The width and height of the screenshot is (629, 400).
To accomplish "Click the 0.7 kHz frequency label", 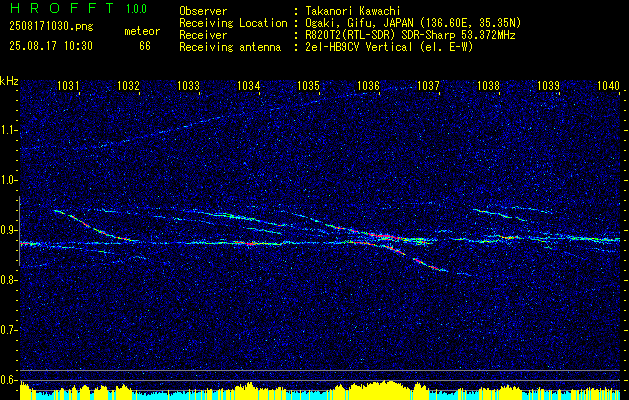I will pos(9,330).
